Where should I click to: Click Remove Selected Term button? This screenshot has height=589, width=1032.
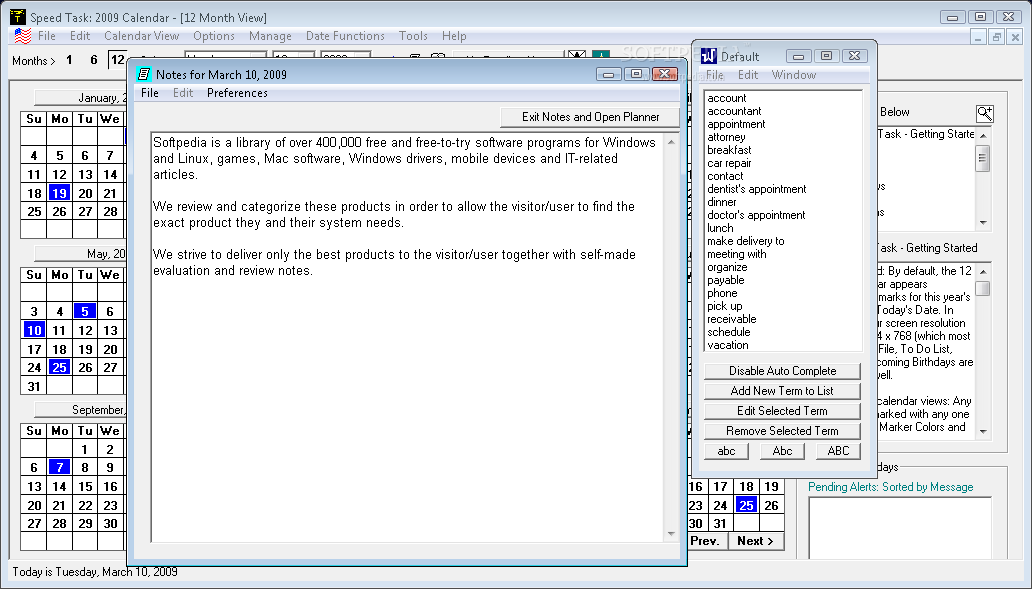pos(783,431)
